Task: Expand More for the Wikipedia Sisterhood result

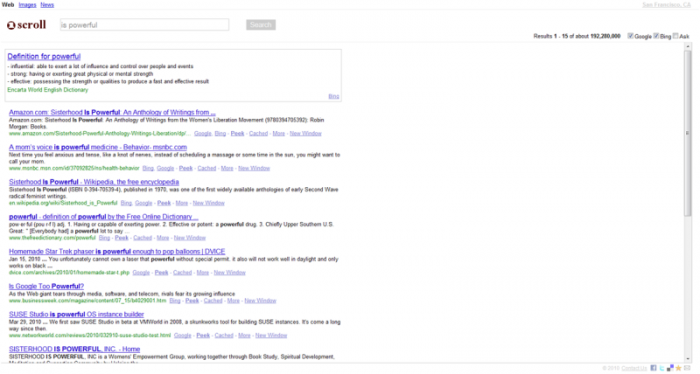Action: tap(182, 203)
